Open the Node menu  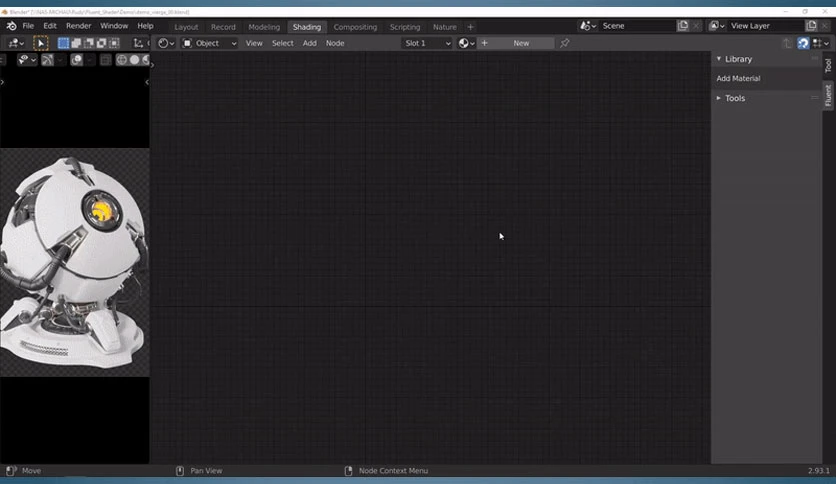335,43
